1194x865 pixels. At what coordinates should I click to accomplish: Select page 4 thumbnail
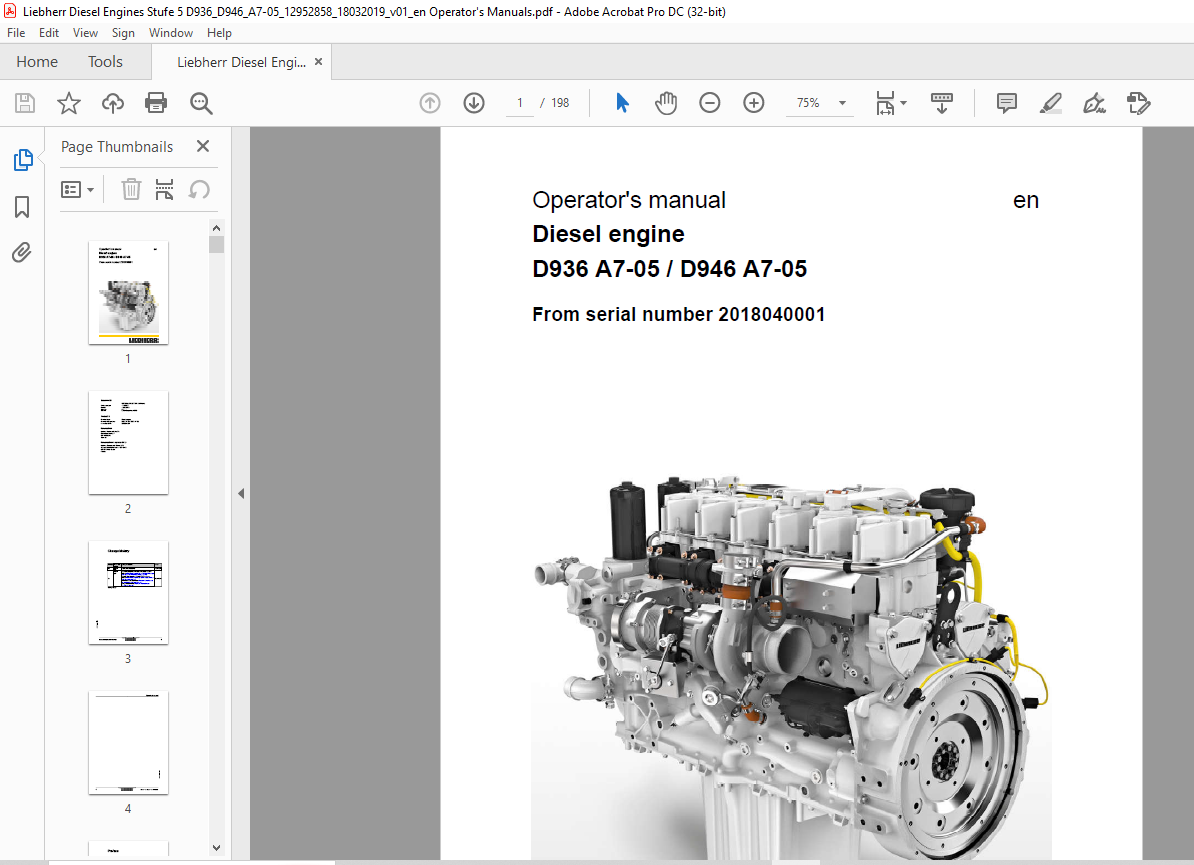tap(128, 742)
